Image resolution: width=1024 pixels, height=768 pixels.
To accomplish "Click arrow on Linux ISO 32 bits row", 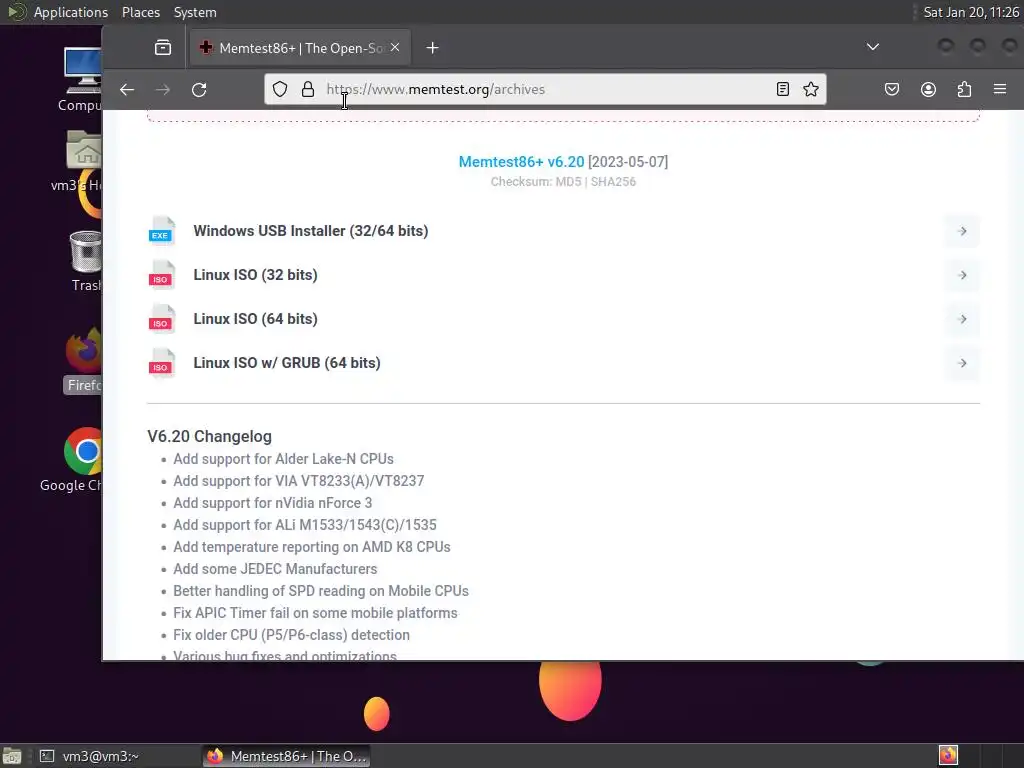I will 962,275.
